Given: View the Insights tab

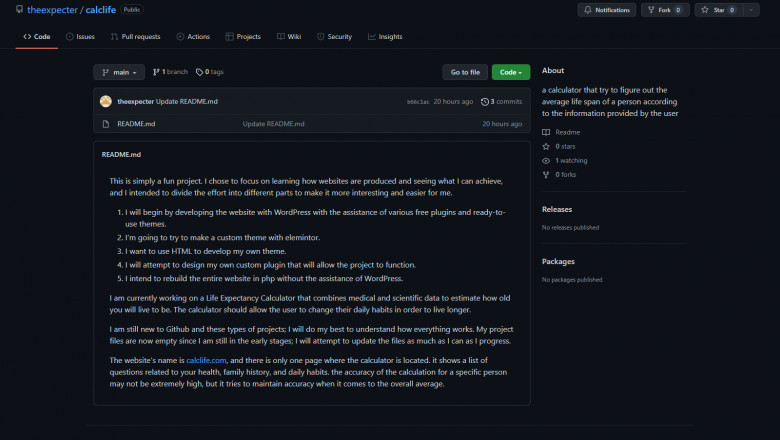Looking at the screenshot, I should tap(385, 37).
